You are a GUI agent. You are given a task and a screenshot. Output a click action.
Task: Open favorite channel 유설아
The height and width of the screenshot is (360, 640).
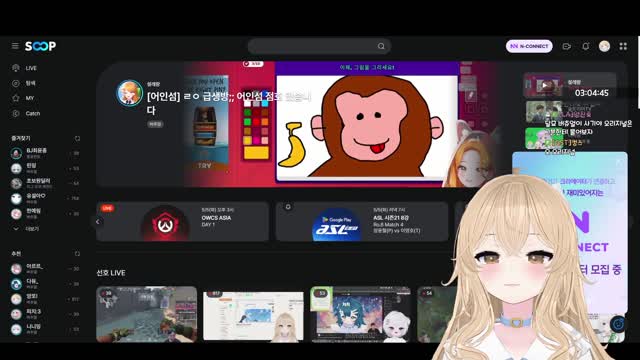click(x=45, y=198)
